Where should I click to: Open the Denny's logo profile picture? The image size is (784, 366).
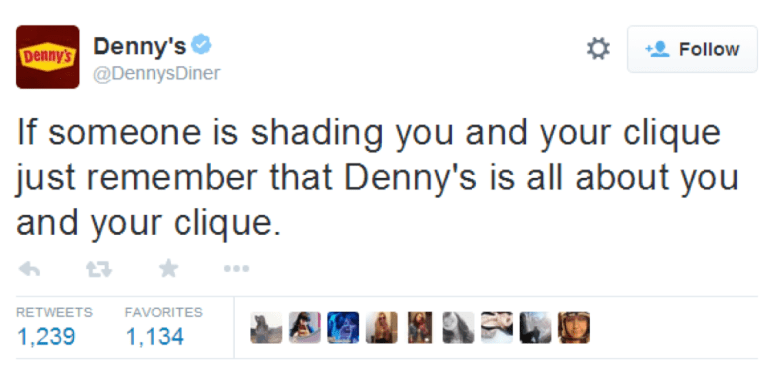pos(48,56)
